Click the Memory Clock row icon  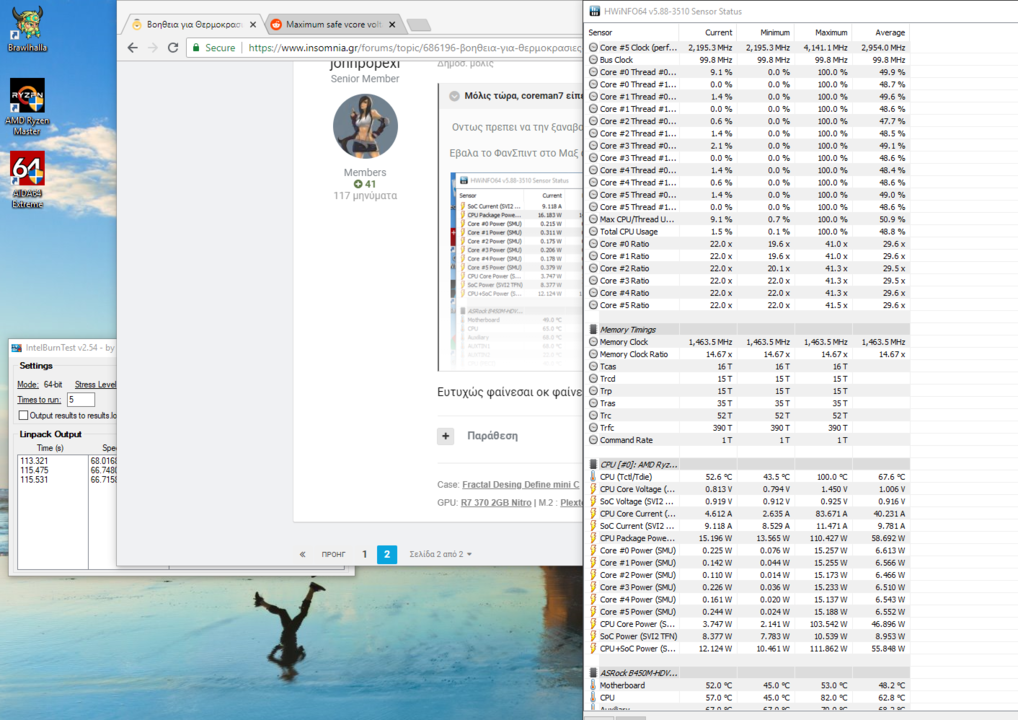point(593,342)
